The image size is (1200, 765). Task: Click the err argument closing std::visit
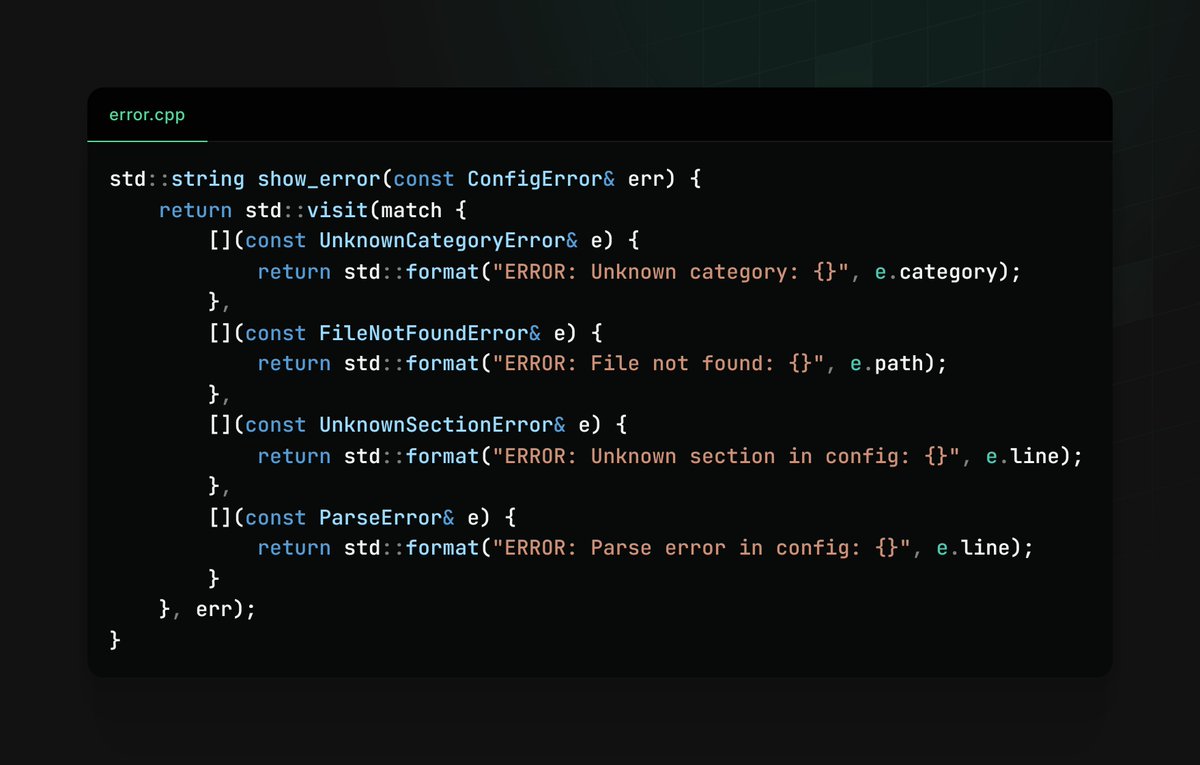pos(214,609)
